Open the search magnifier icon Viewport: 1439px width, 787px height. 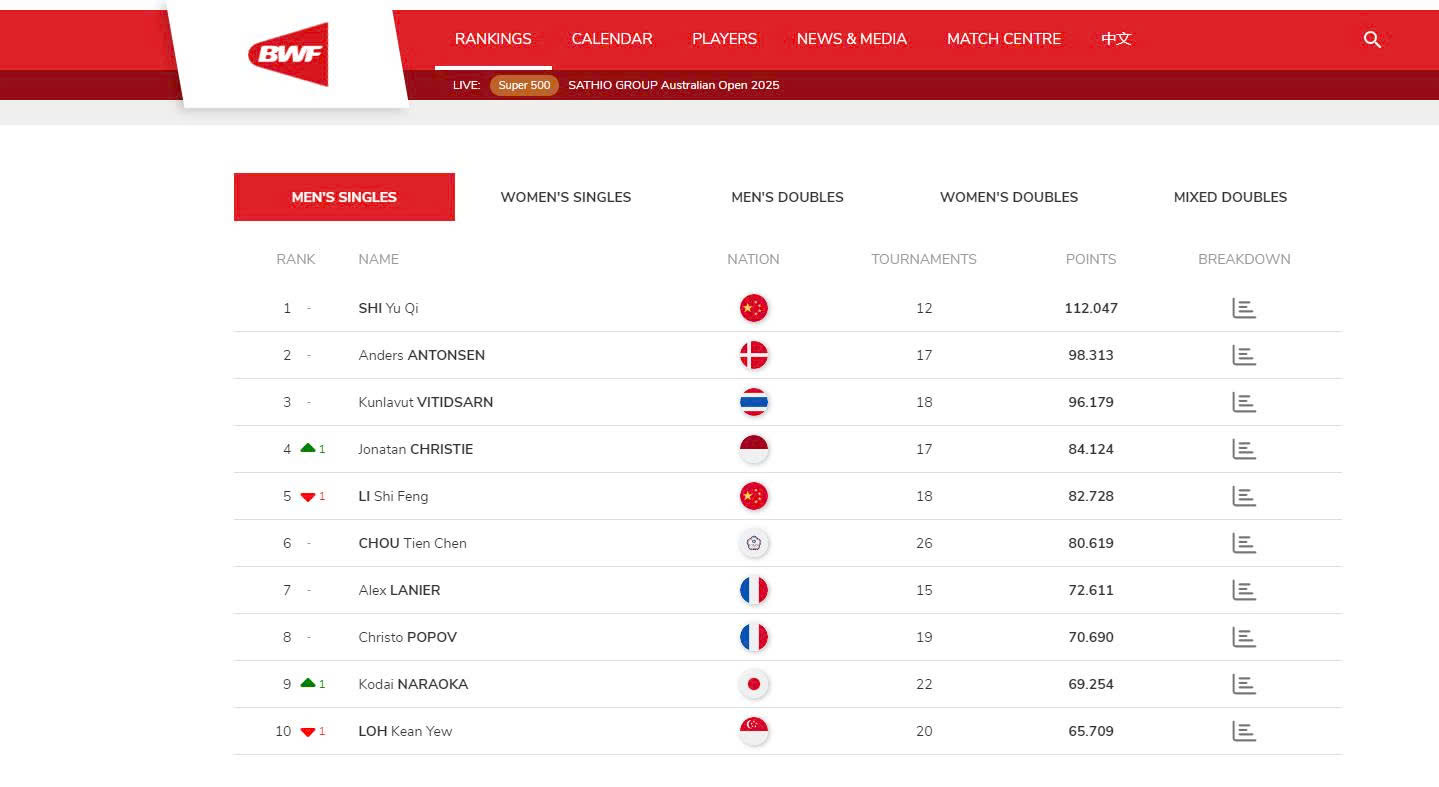click(x=1372, y=39)
